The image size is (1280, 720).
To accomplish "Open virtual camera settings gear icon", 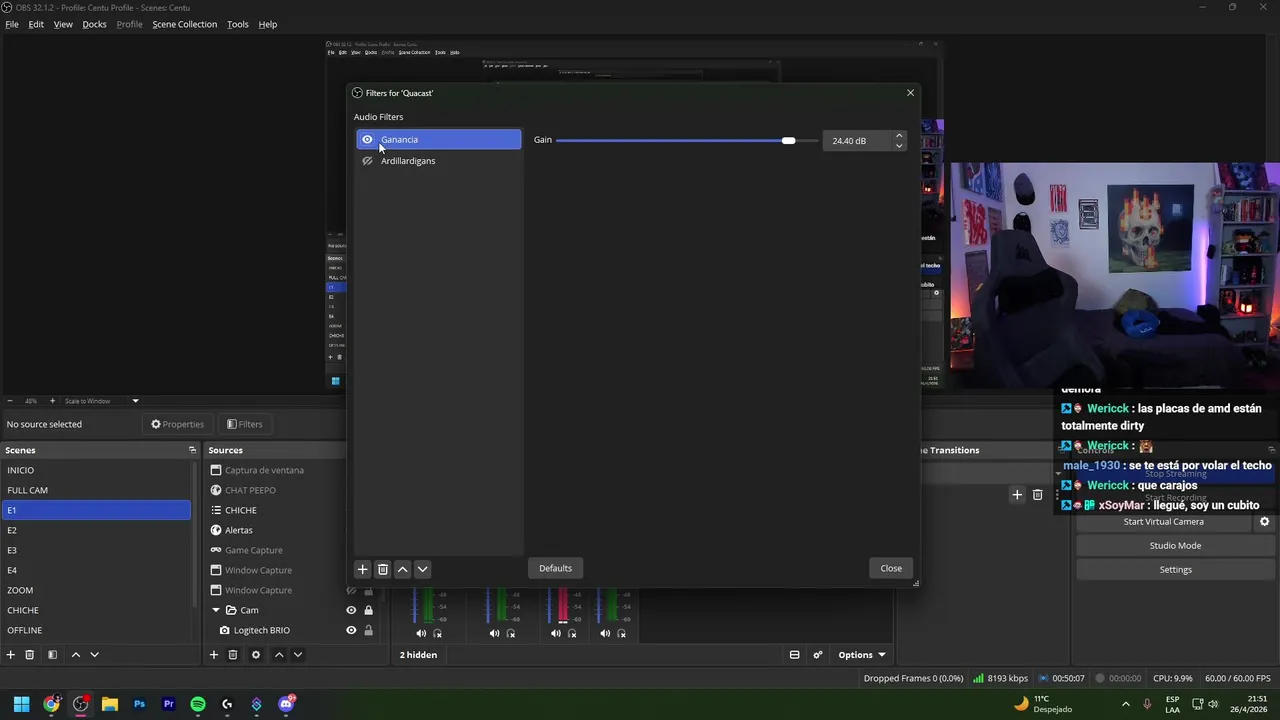I will (1264, 522).
